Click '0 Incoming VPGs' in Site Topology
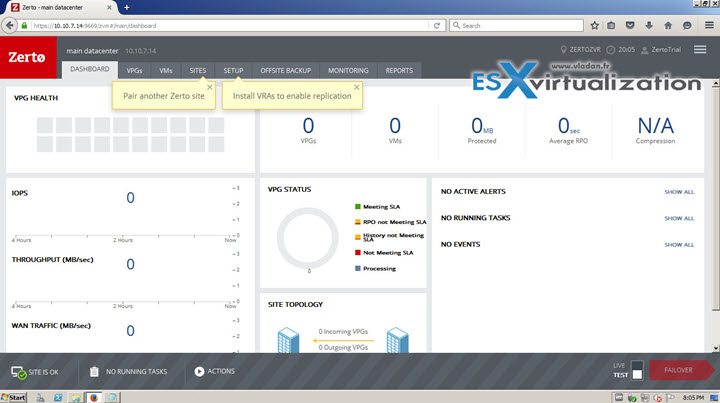Viewport: 720px width, 403px height. 343,331
